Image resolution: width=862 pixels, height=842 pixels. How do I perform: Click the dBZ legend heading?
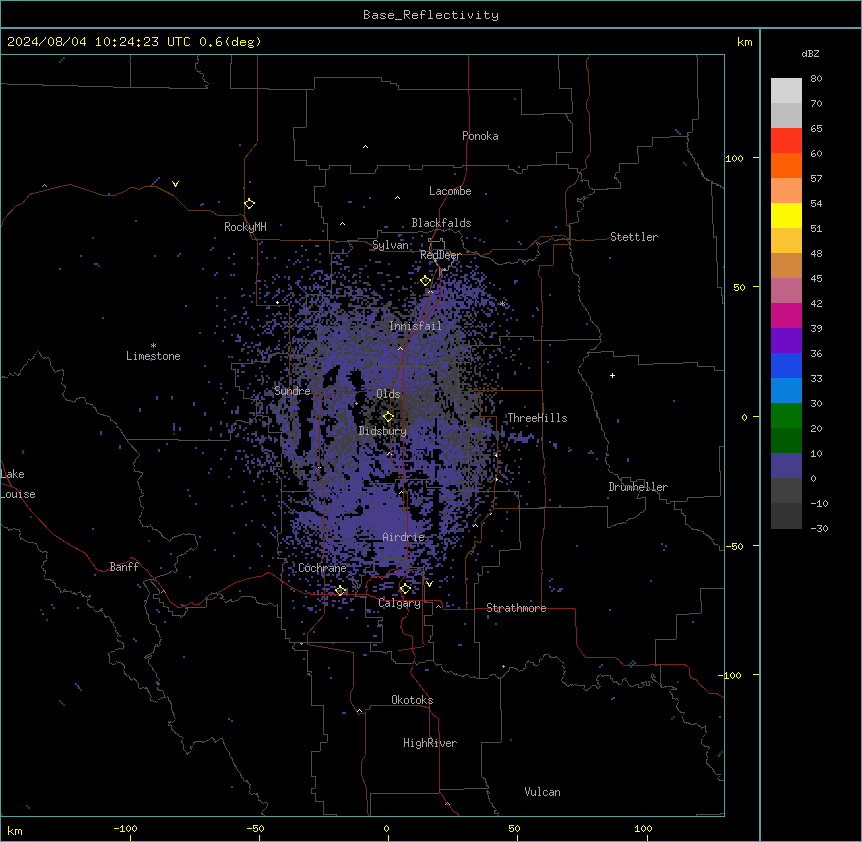point(810,54)
